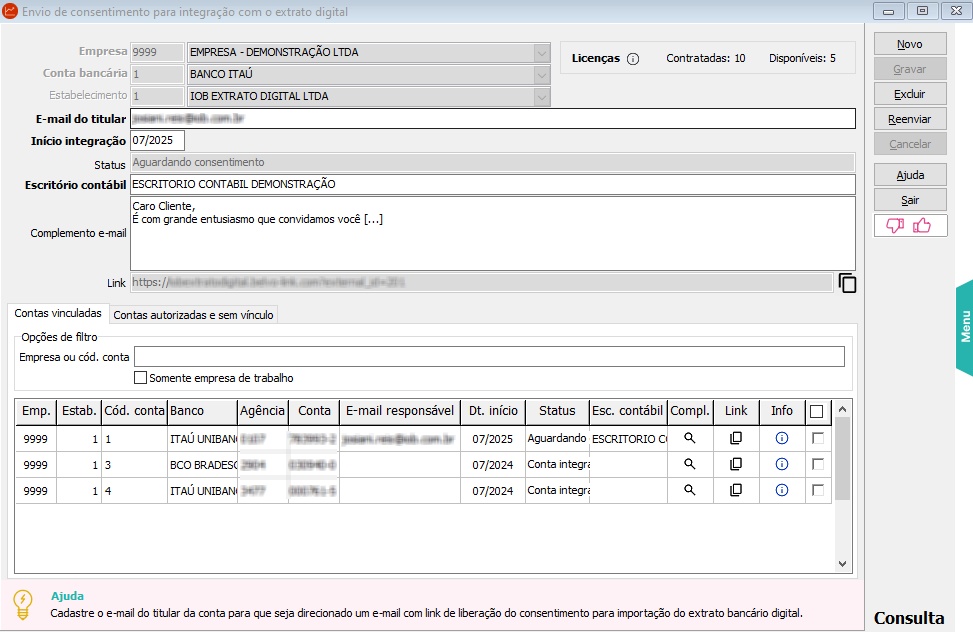The height and width of the screenshot is (632, 973).
Task: Click the Licenças info icon
Action: pyautogui.click(x=632, y=59)
